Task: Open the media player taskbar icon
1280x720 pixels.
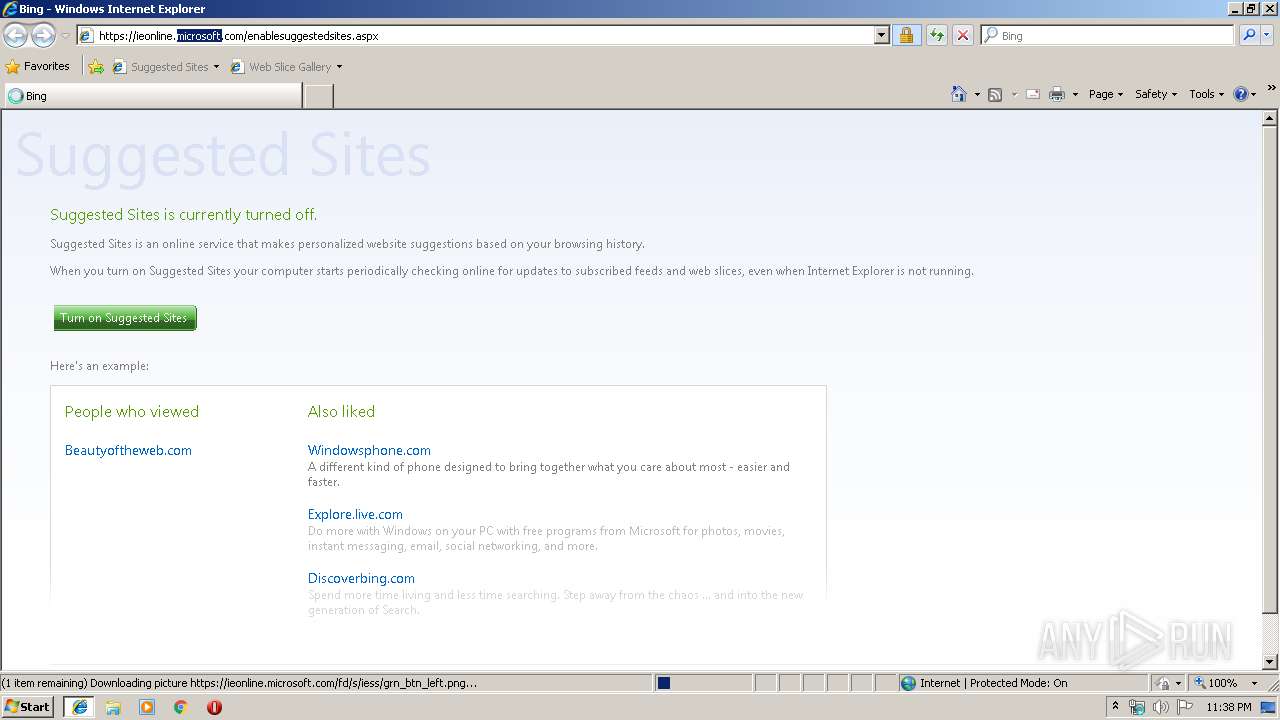Action: (x=147, y=707)
